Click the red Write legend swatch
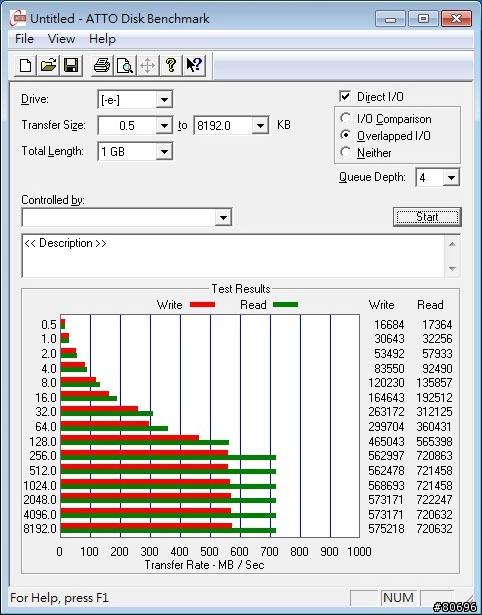 pyautogui.click(x=202, y=304)
